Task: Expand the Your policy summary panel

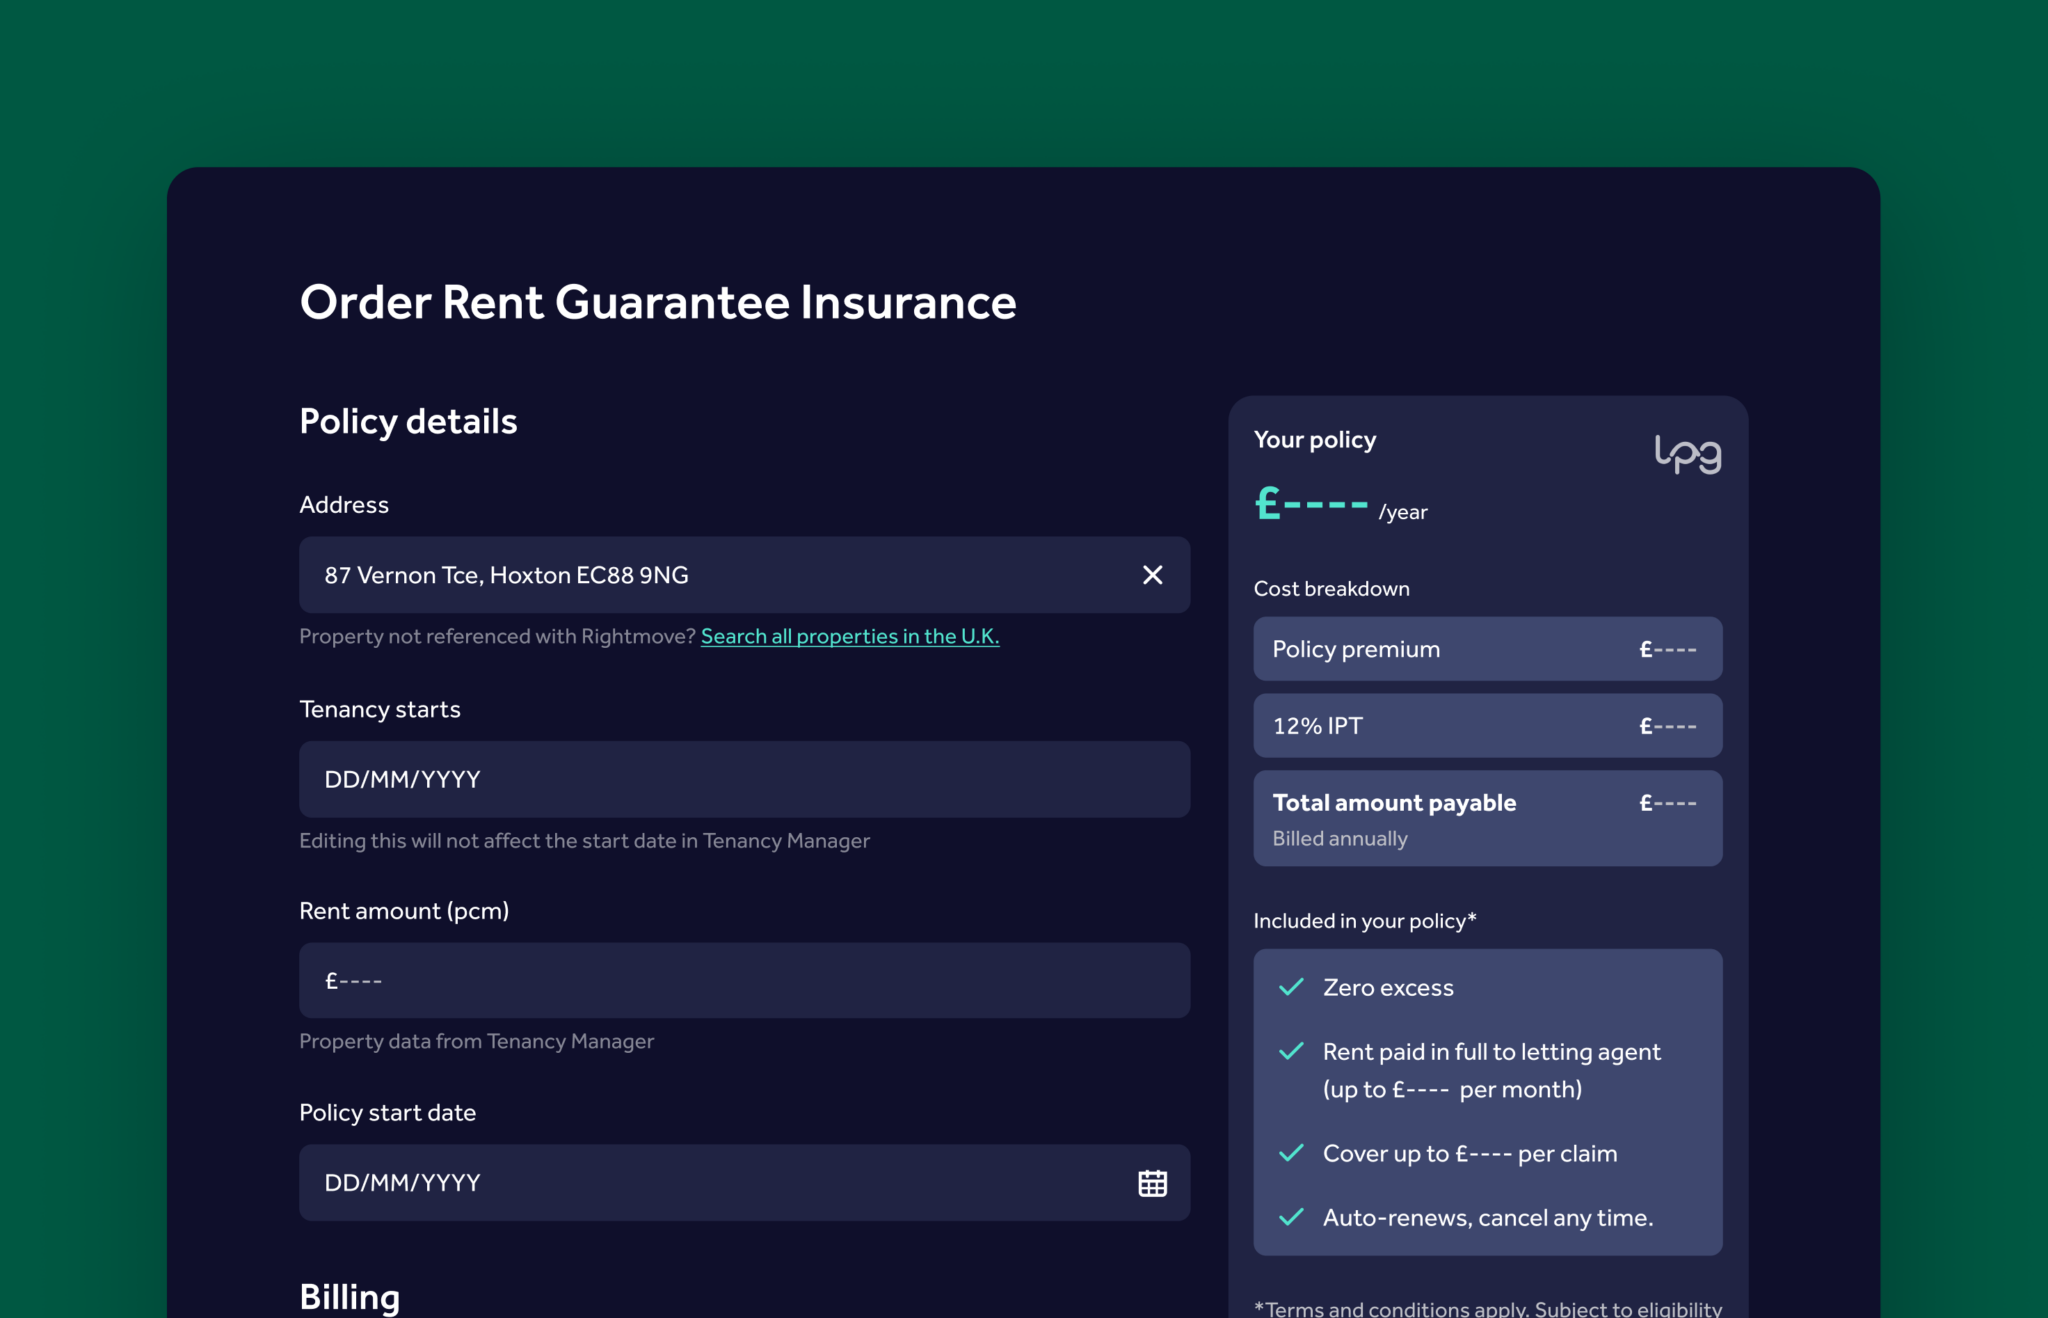Action: [x=1315, y=439]
